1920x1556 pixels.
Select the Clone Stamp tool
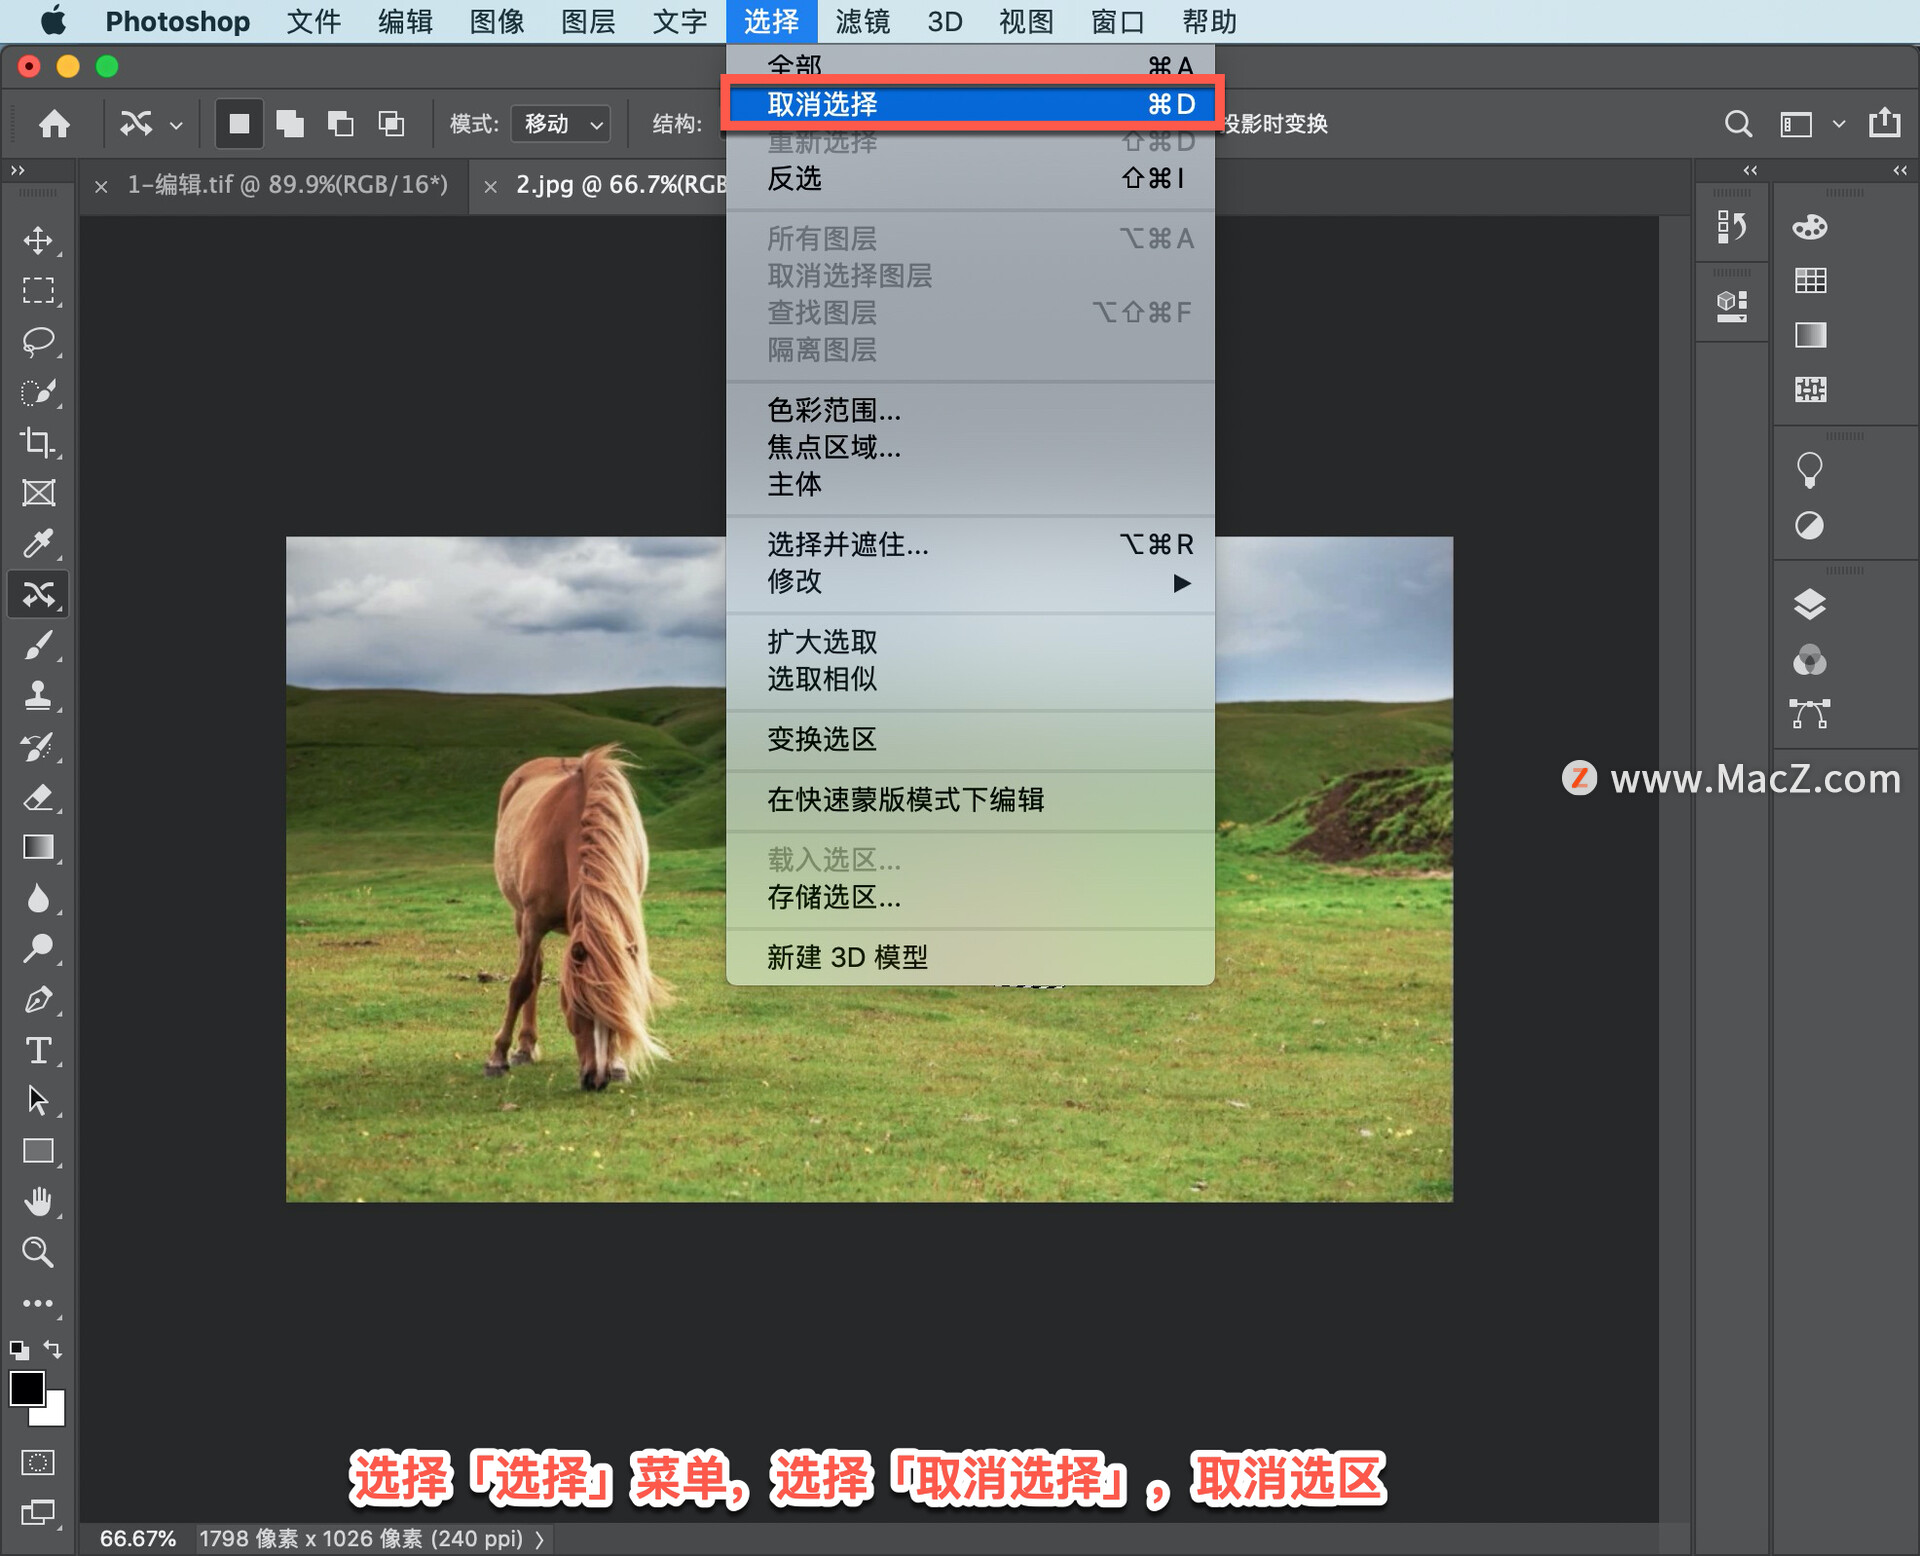coord(38,696)
